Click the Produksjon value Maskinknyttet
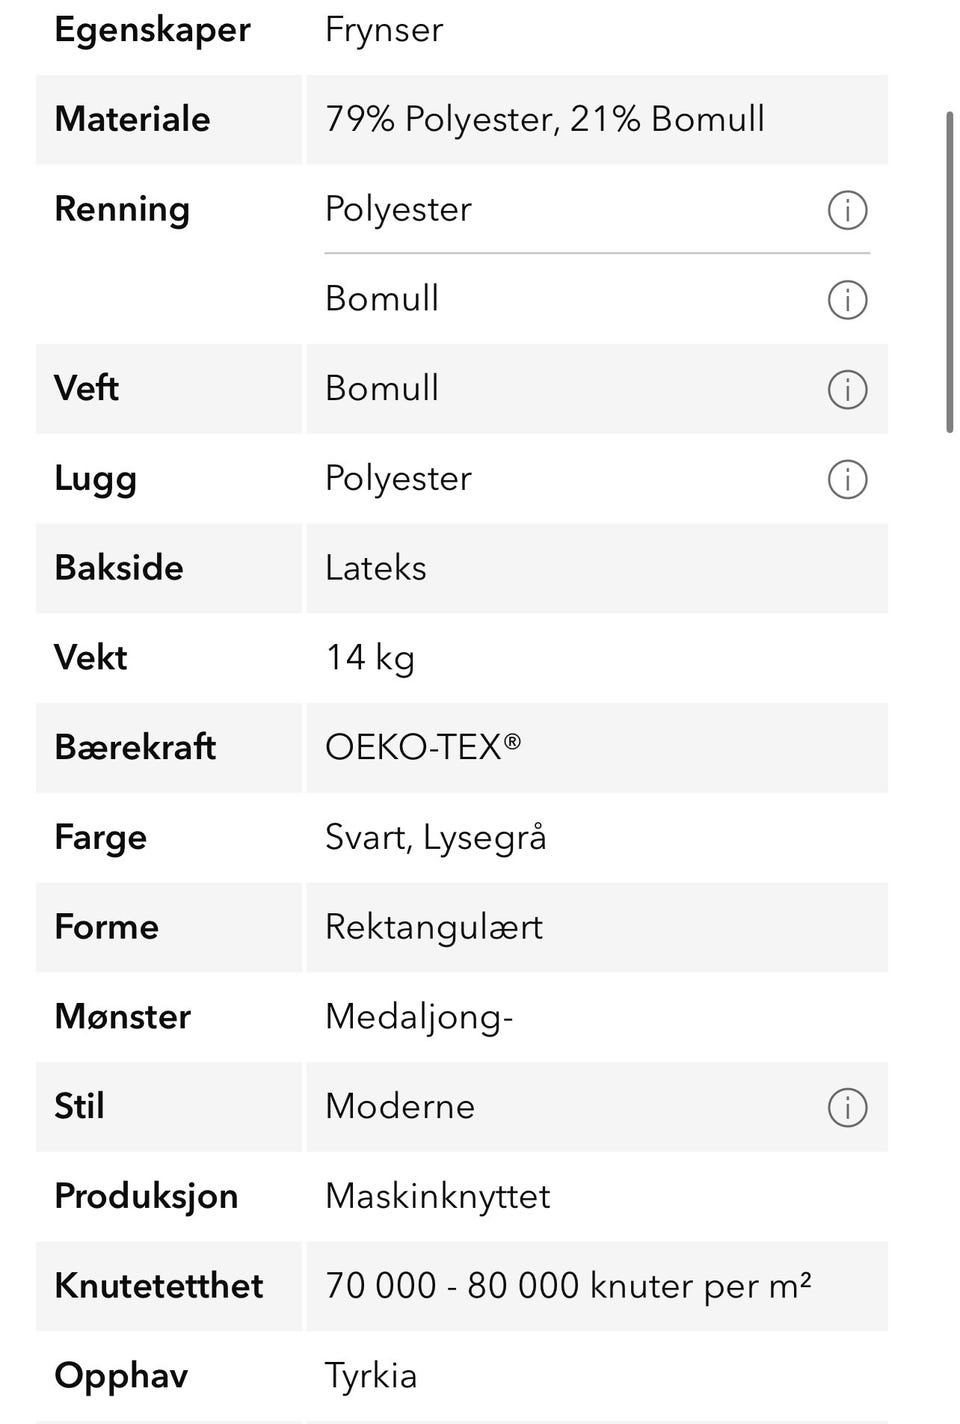This screenshot has width=960, height=1424. point(438,1196)
